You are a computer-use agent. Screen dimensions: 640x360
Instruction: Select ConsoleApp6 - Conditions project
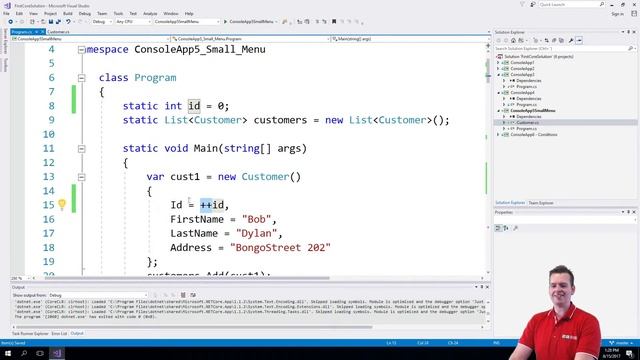(533, 134)
